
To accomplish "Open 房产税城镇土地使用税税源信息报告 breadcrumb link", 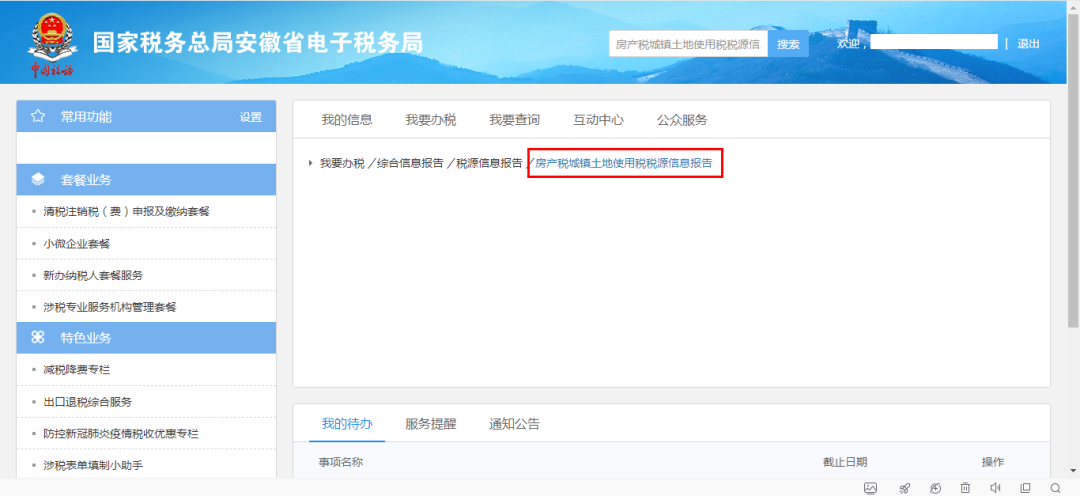I will (x=624, y=163).
